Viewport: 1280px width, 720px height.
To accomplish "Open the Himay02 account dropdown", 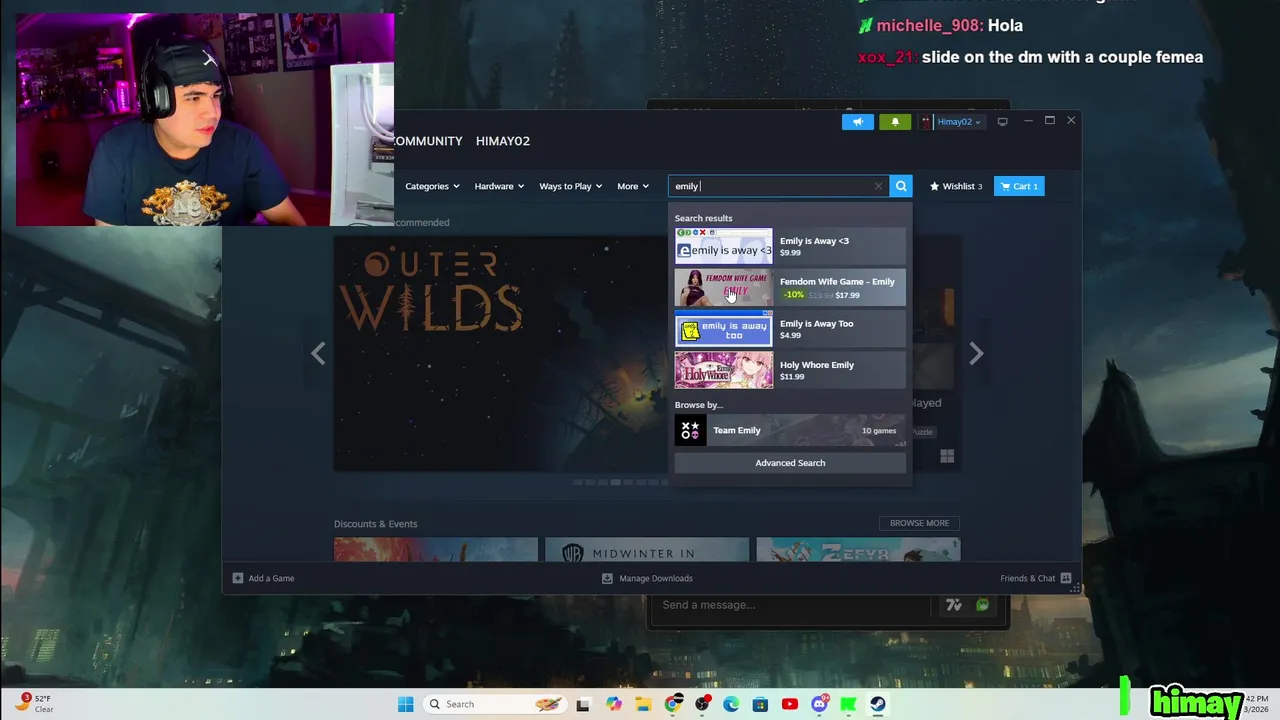I will [958, 122].
